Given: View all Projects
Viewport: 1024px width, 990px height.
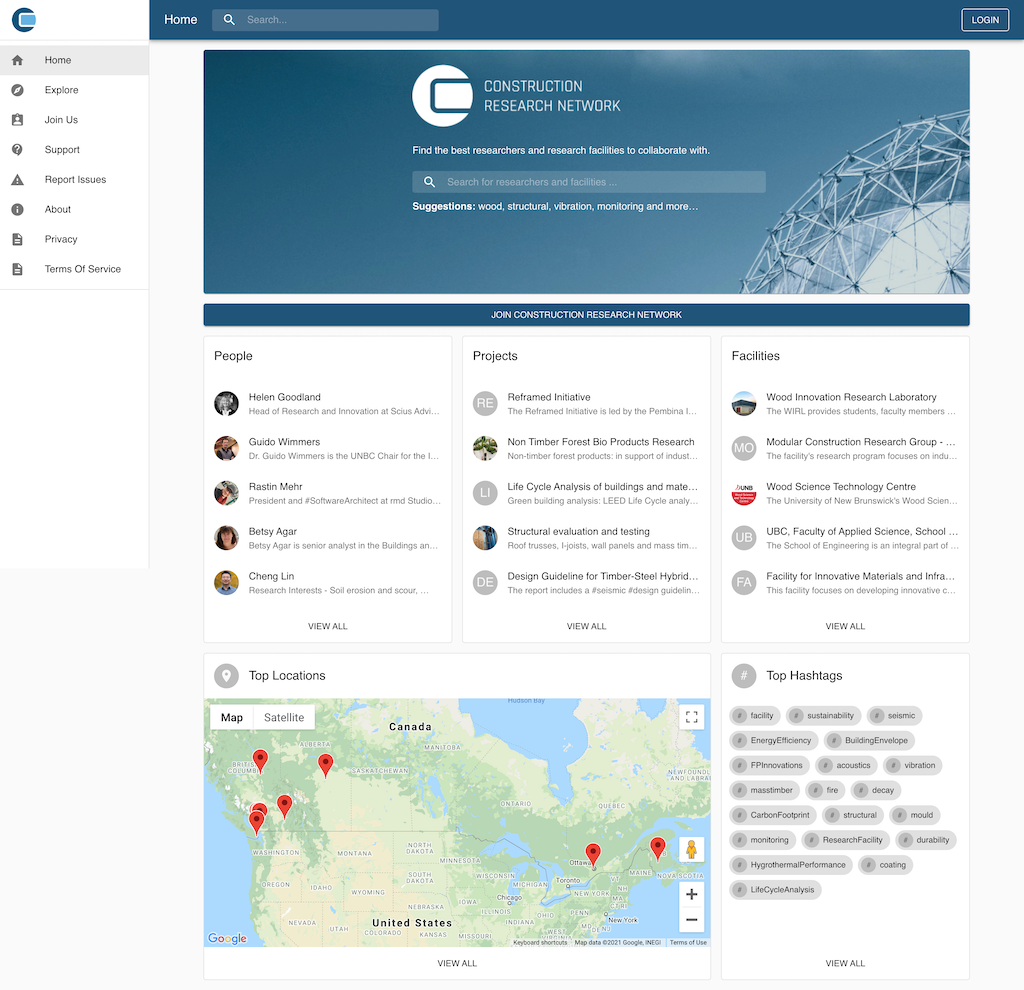Looking at the screenshot, I should tap(586, 626).
